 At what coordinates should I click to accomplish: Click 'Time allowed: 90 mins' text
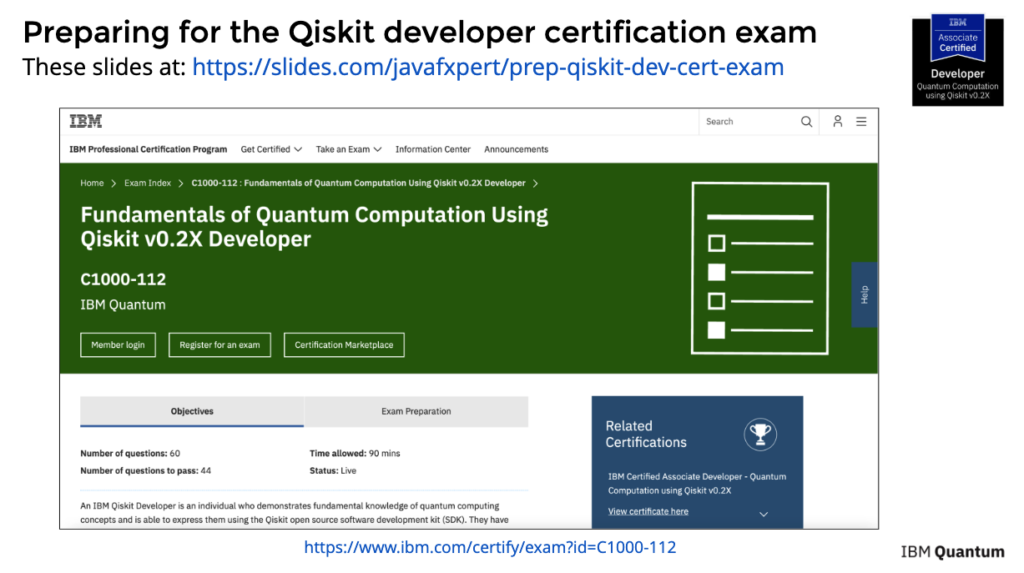pyautogui.click(x=355, y=453)
